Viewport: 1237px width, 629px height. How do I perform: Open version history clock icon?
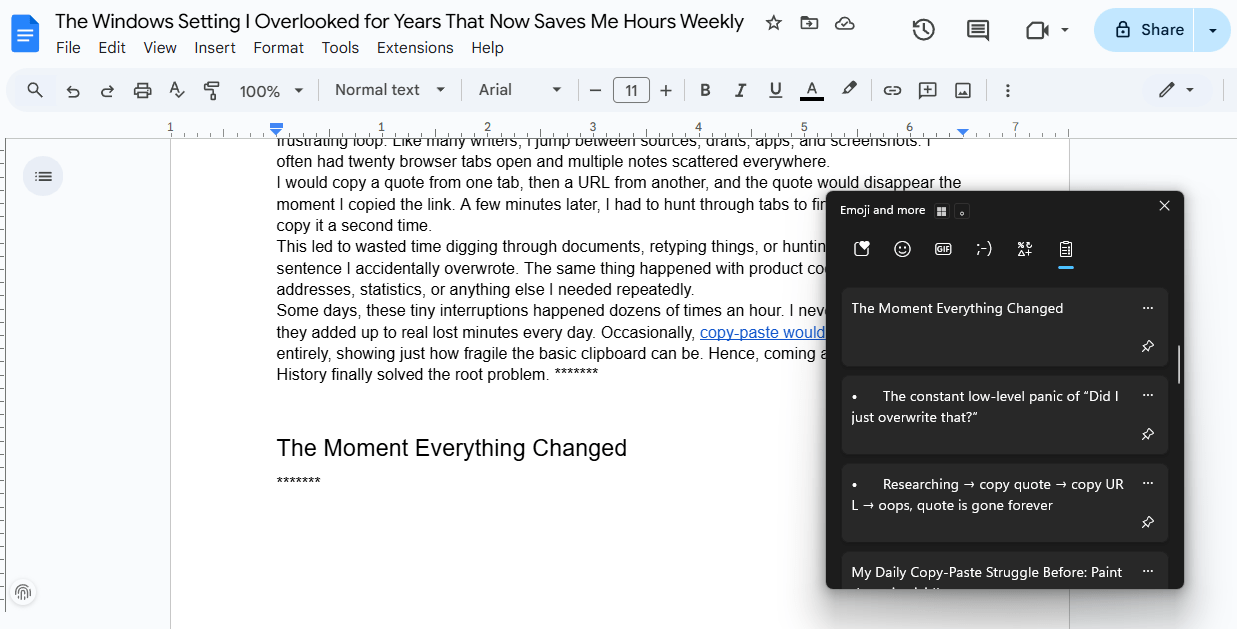(923, 30)
